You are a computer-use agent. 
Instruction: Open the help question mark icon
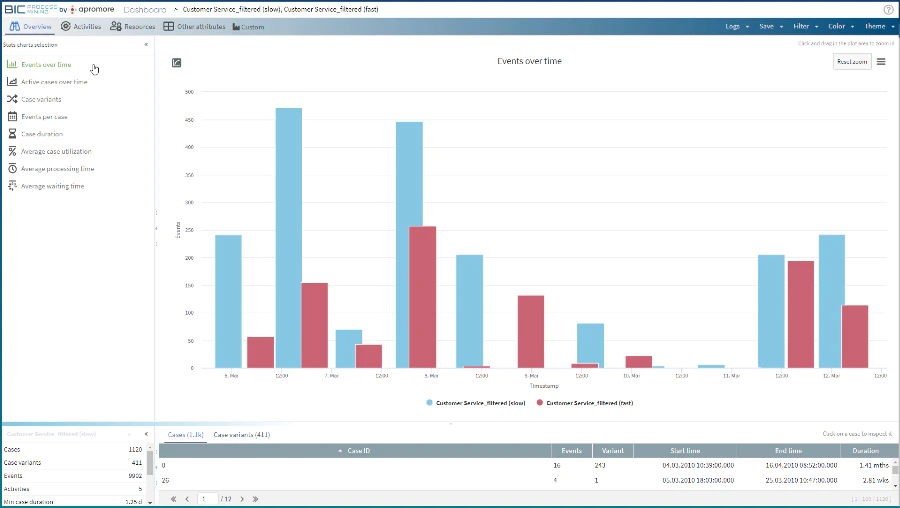(889, 9)
